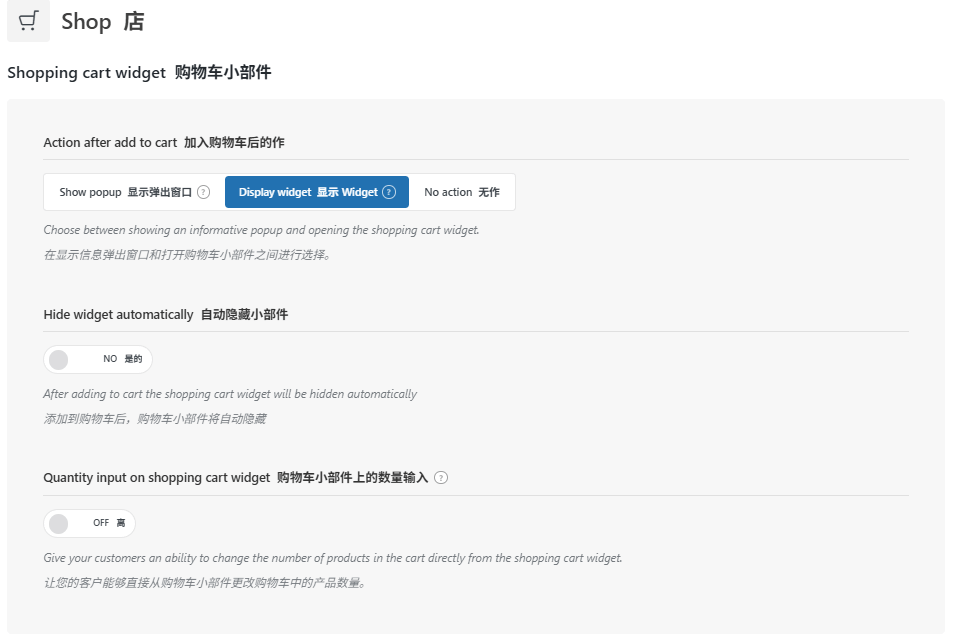This screenshot has height=641, width=953.
Task: Click the shopping cart icon beside Shop
Action: tap(28, 21)
